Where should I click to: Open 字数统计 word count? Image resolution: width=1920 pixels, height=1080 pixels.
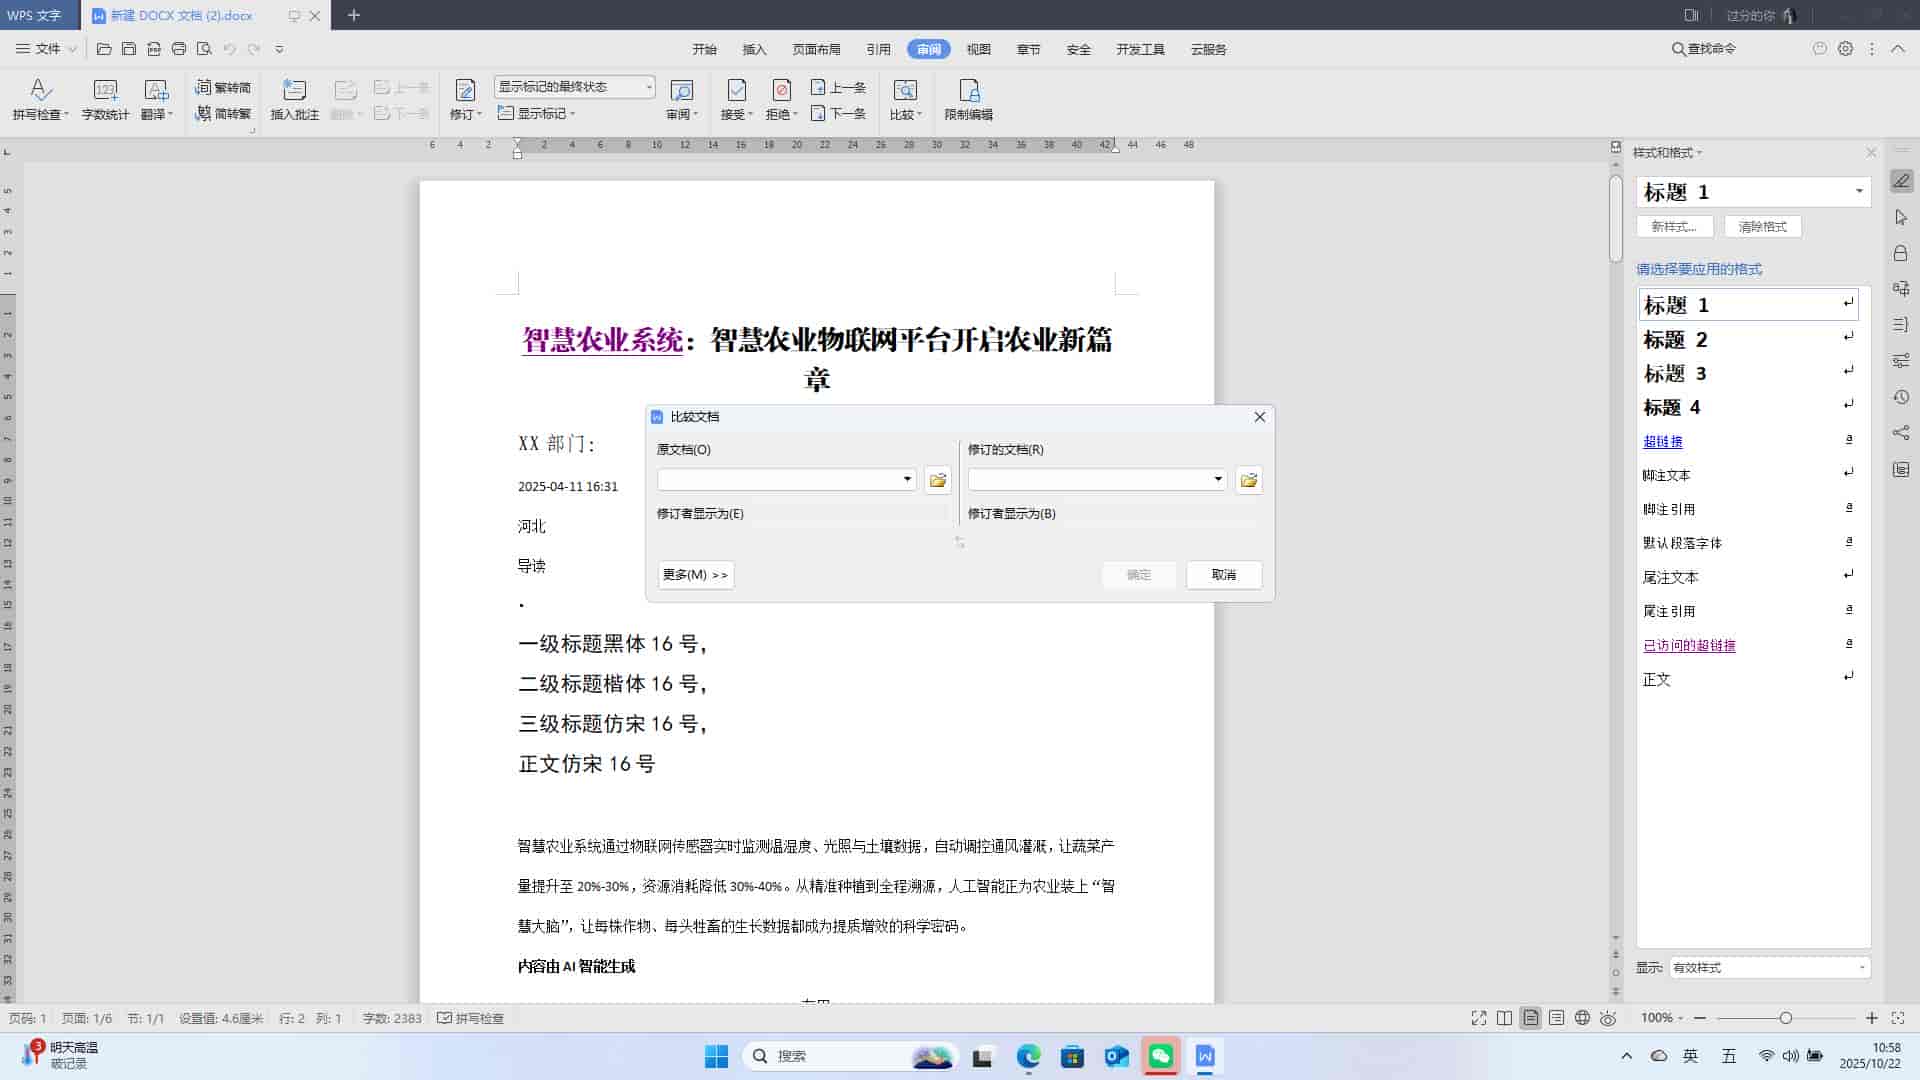coord(105,100)
